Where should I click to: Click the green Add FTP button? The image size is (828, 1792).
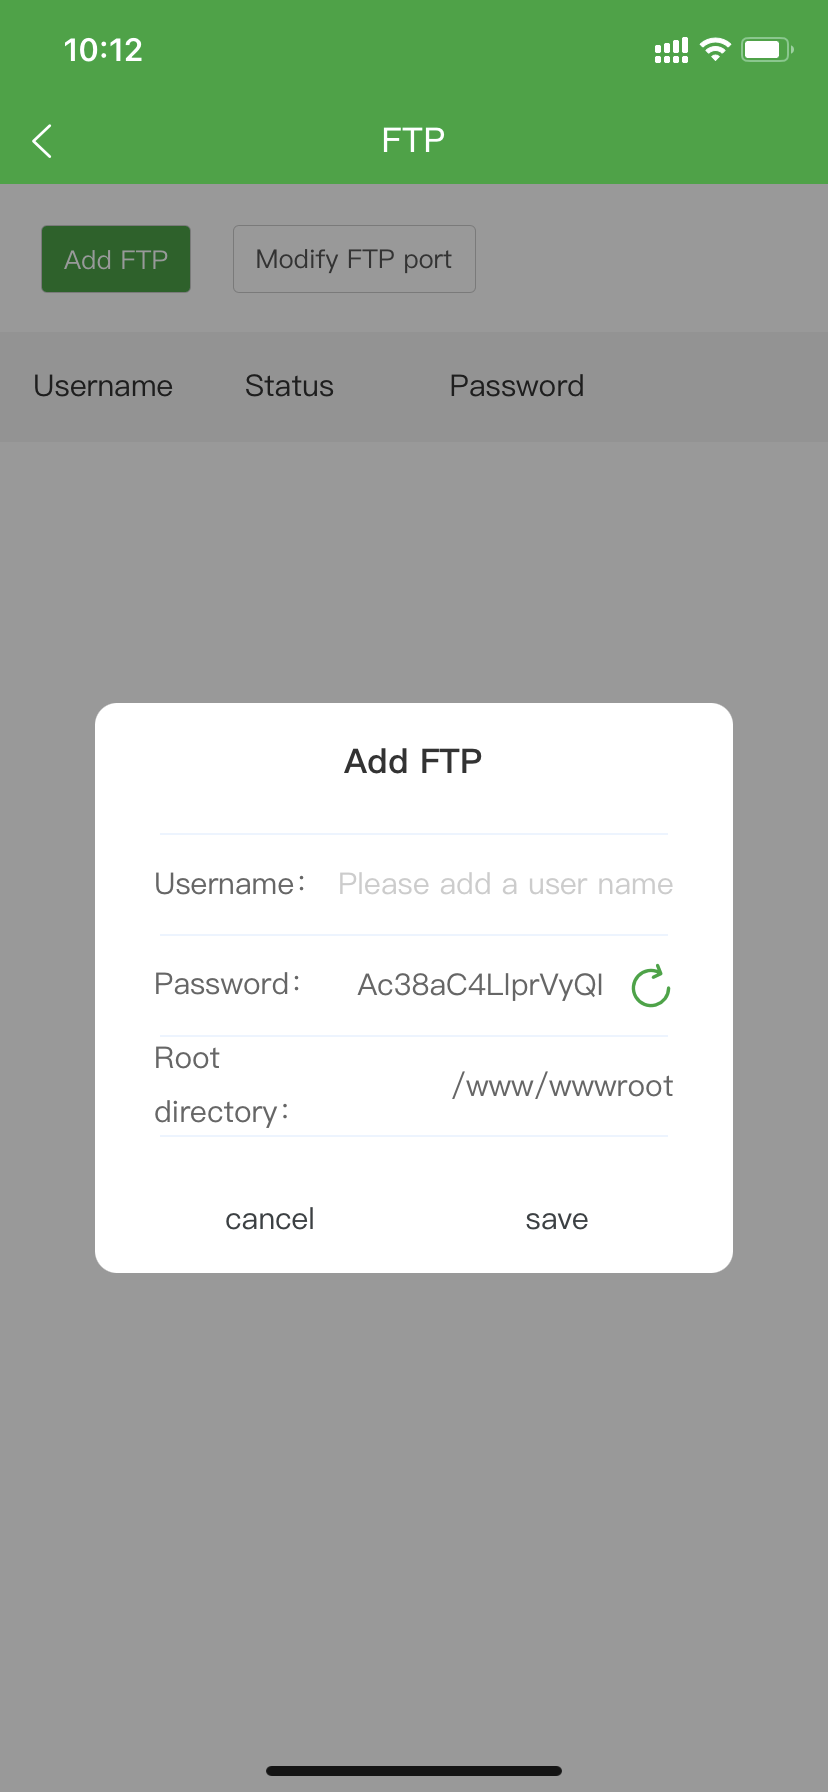click(116, 260)
